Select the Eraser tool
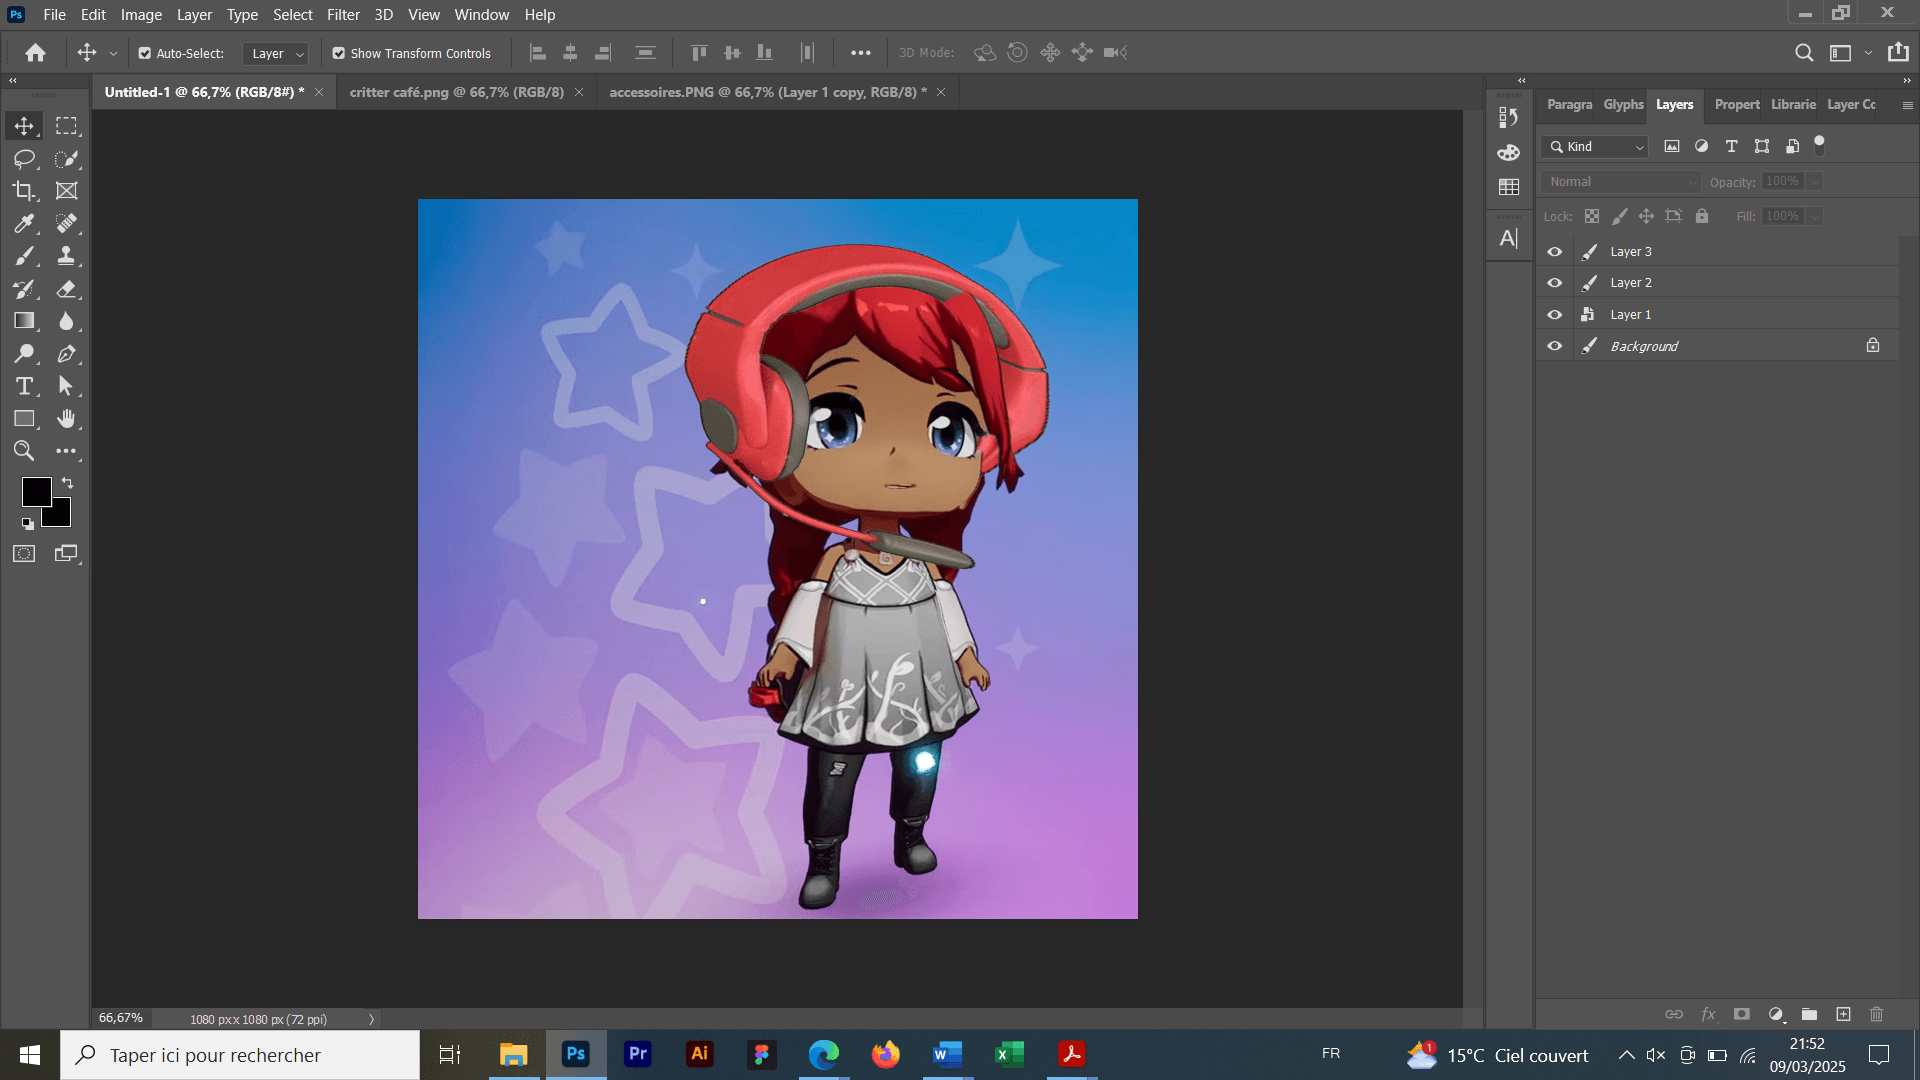The image size is (1920, 1080). (x=66, y=289)
